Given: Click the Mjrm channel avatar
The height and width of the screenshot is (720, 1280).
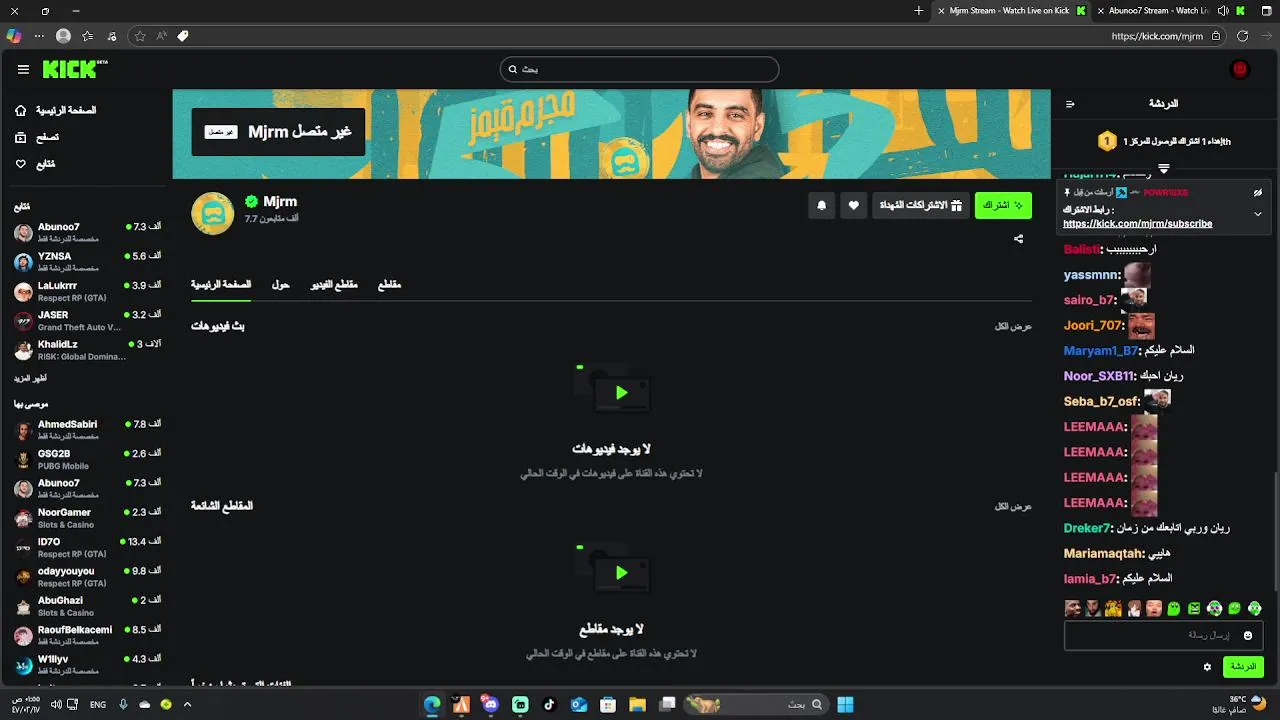Looking at the screenshot, I should coord(213,213).
